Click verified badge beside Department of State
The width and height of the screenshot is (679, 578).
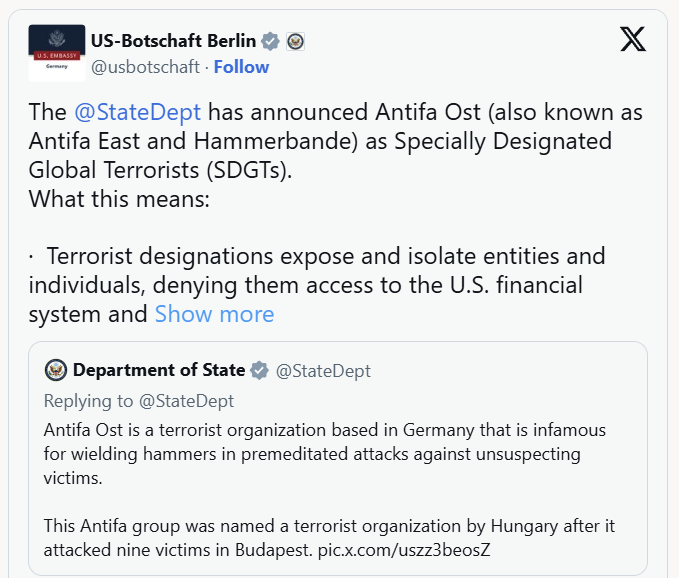point(259,371)
